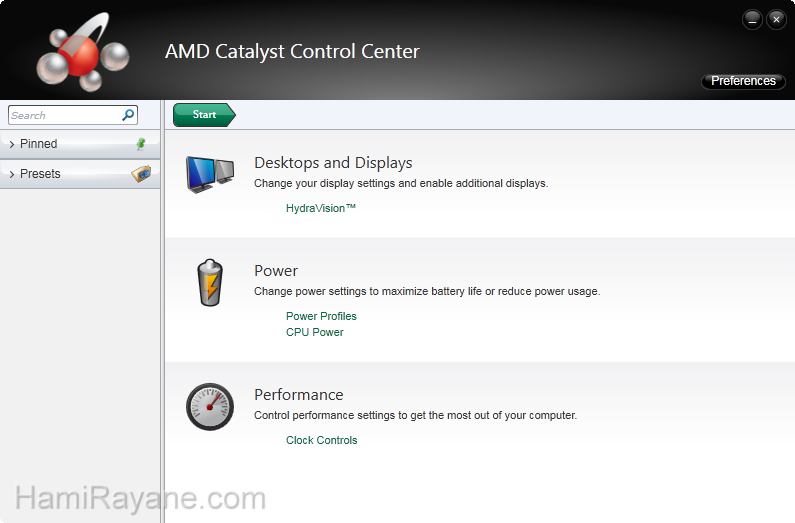Select the Performance heading
The height and width of the screenshot is (523, 795).
click(298, 395)
